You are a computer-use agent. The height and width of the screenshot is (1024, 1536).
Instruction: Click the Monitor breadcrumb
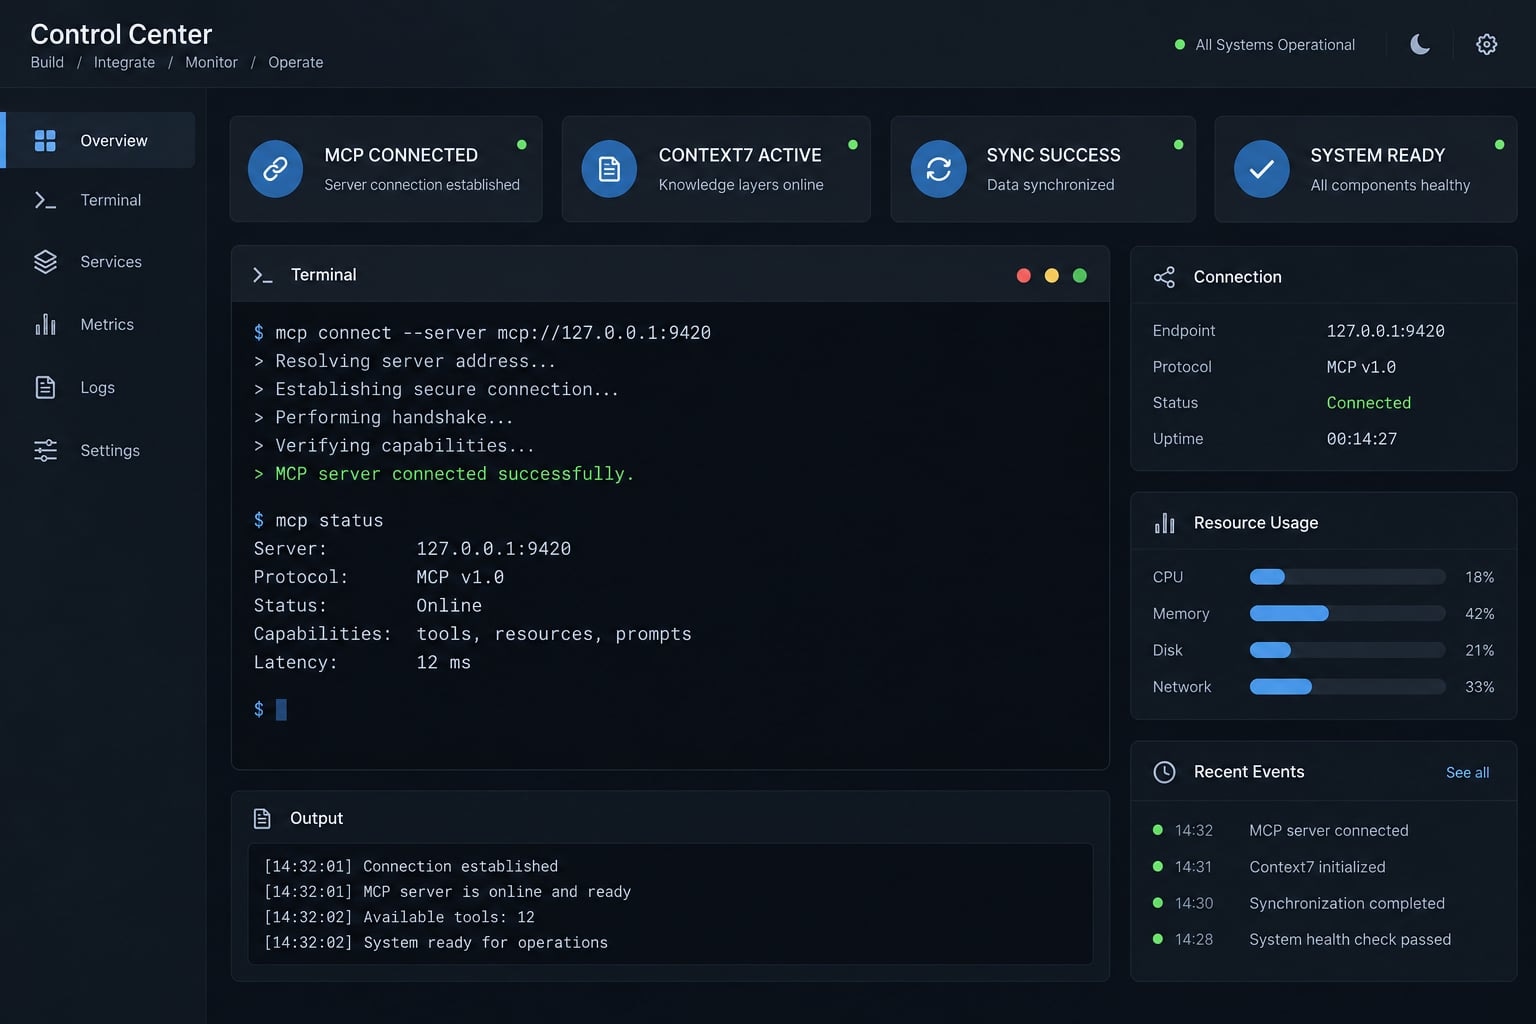point(211,62)
